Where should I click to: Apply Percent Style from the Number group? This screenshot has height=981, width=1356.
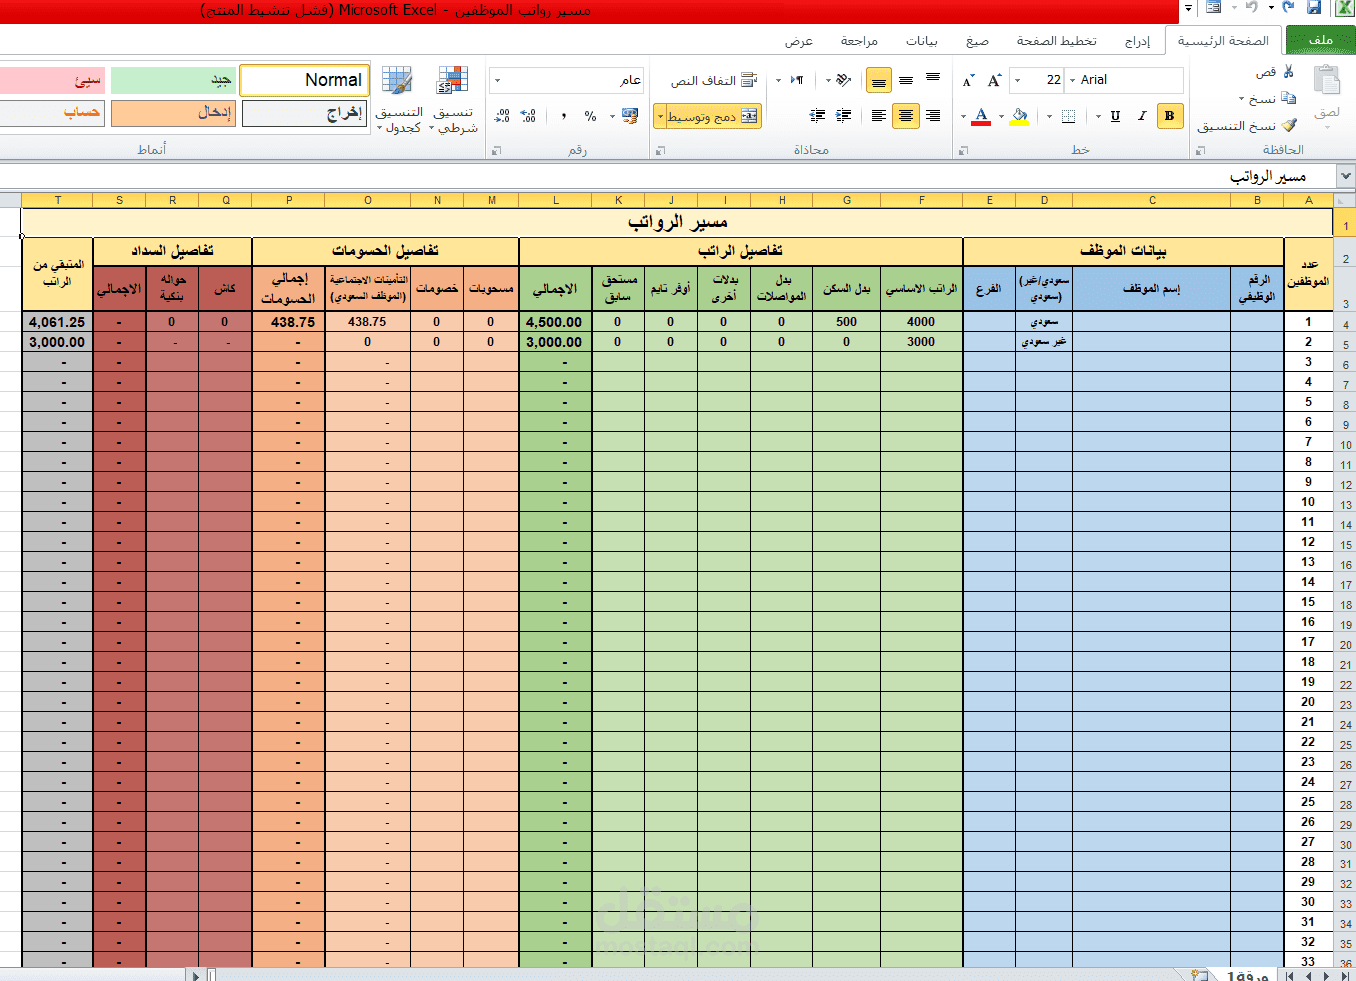590,115
